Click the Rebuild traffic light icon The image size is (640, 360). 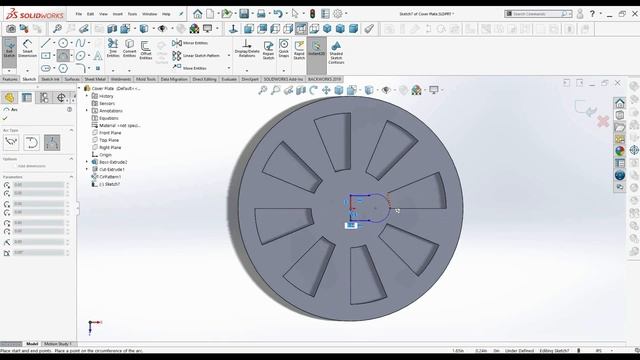[312, 14]
